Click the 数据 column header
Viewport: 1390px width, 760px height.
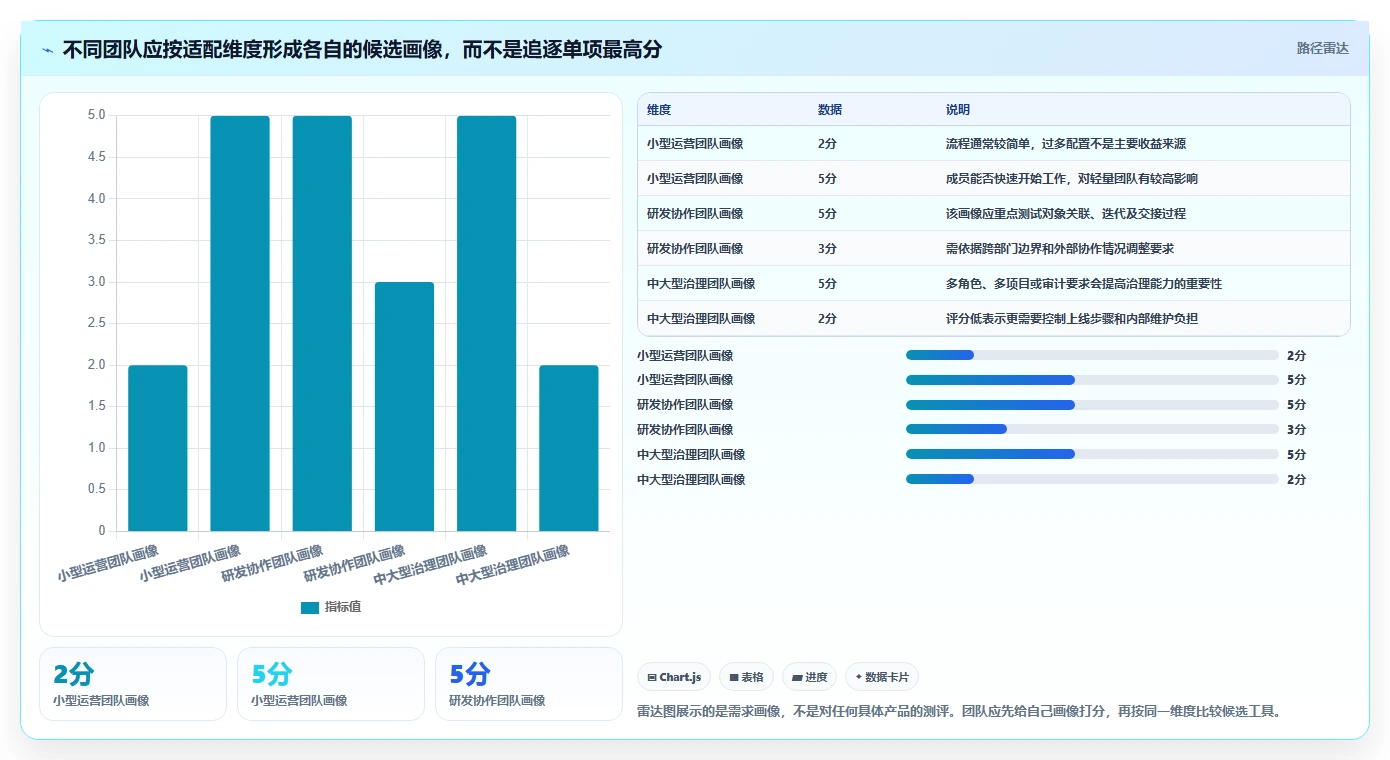tap(830, 110)
